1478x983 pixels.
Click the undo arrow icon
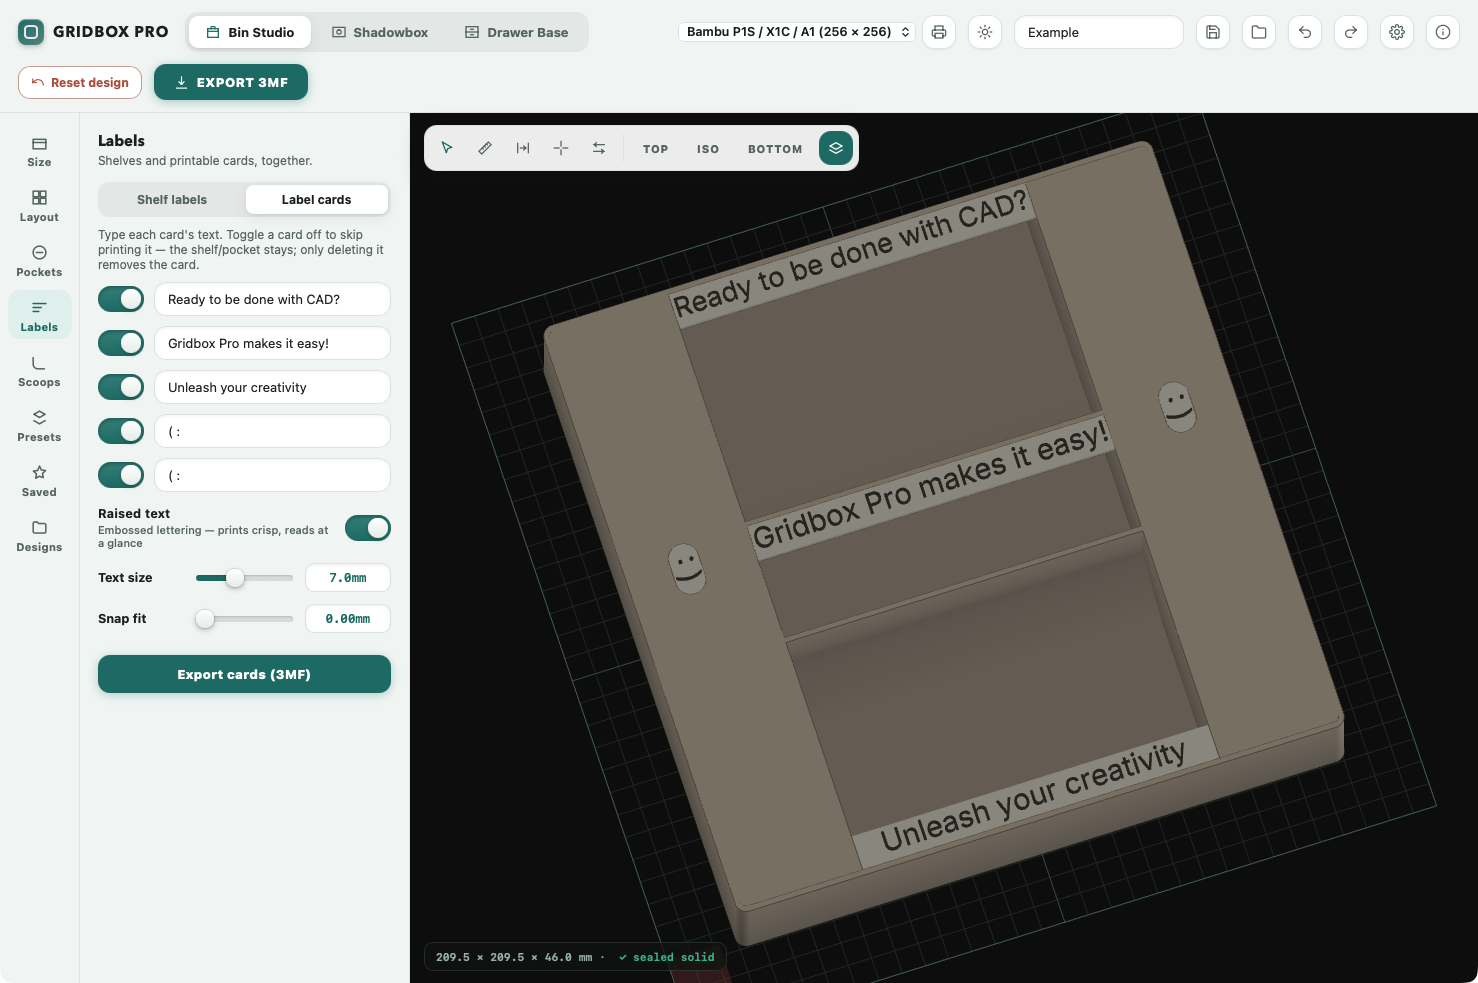point(1305,32)
